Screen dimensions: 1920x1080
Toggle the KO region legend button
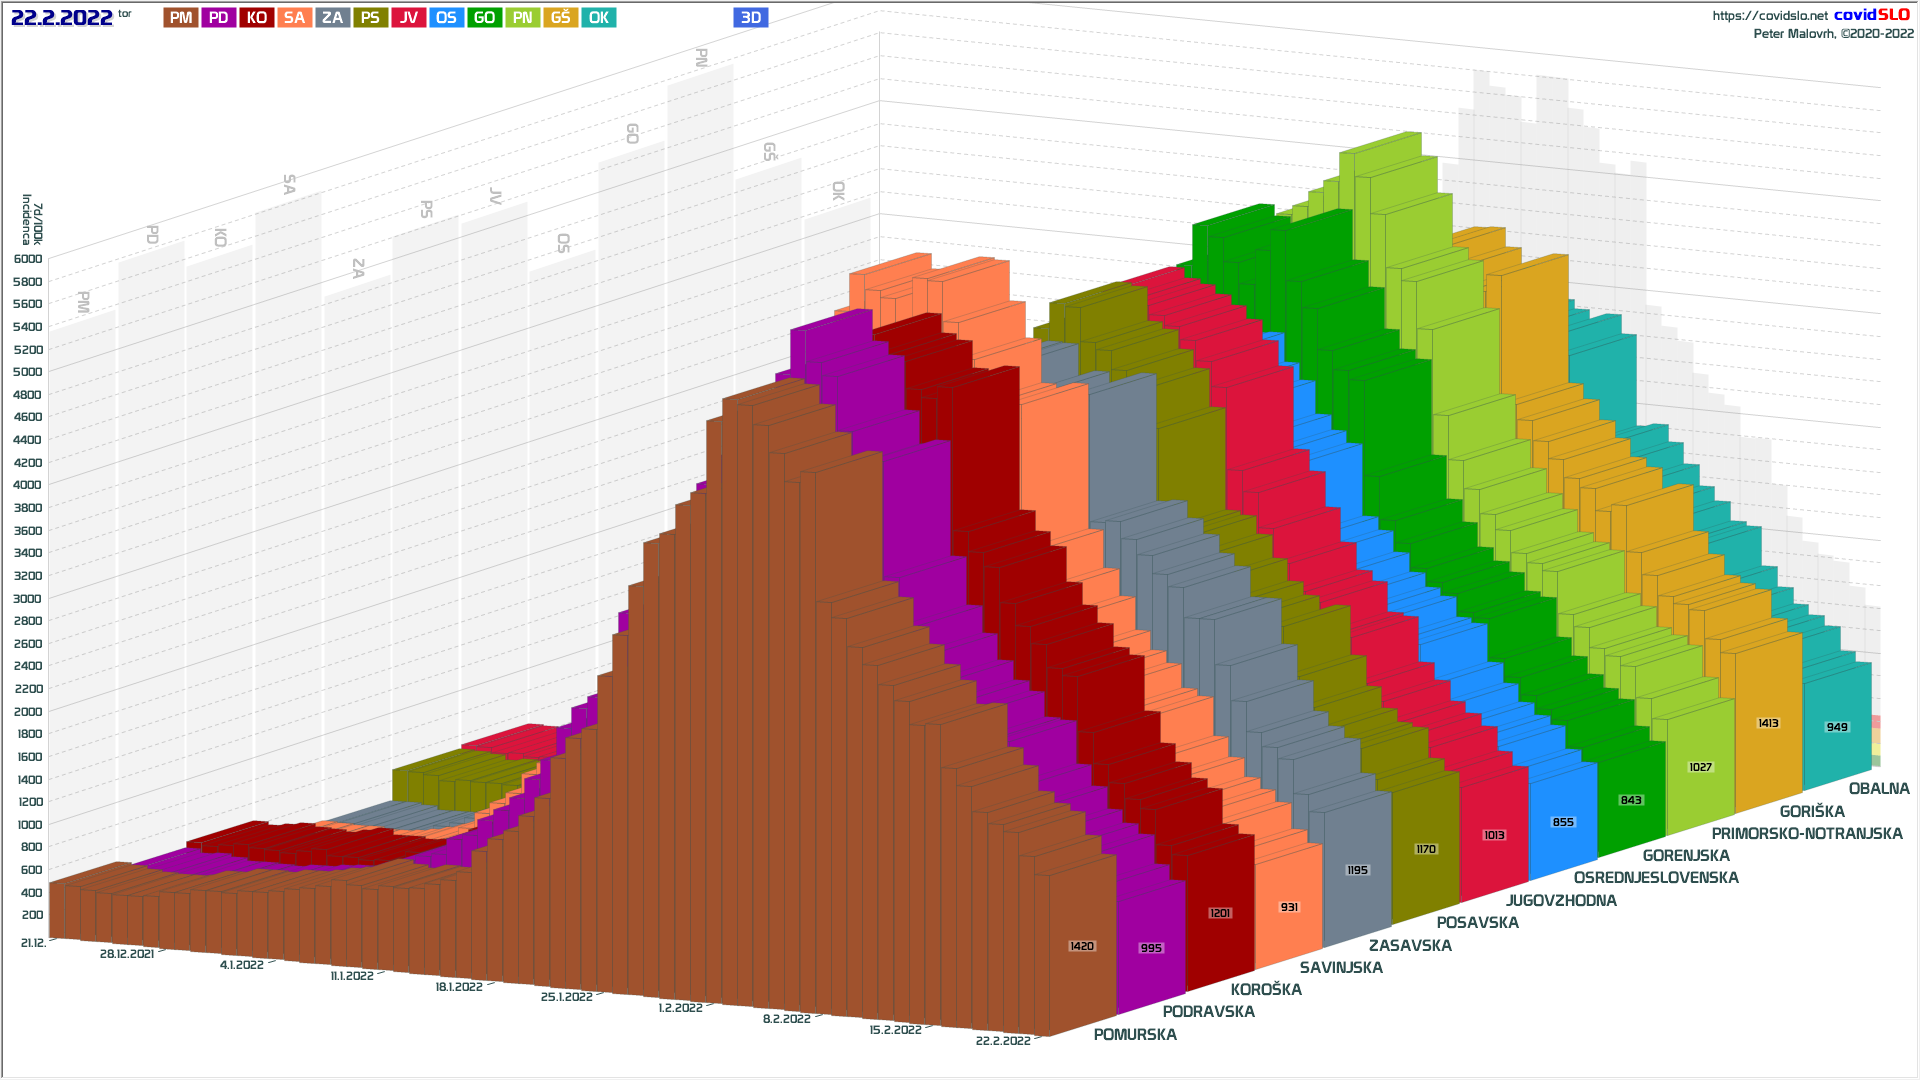257,18
